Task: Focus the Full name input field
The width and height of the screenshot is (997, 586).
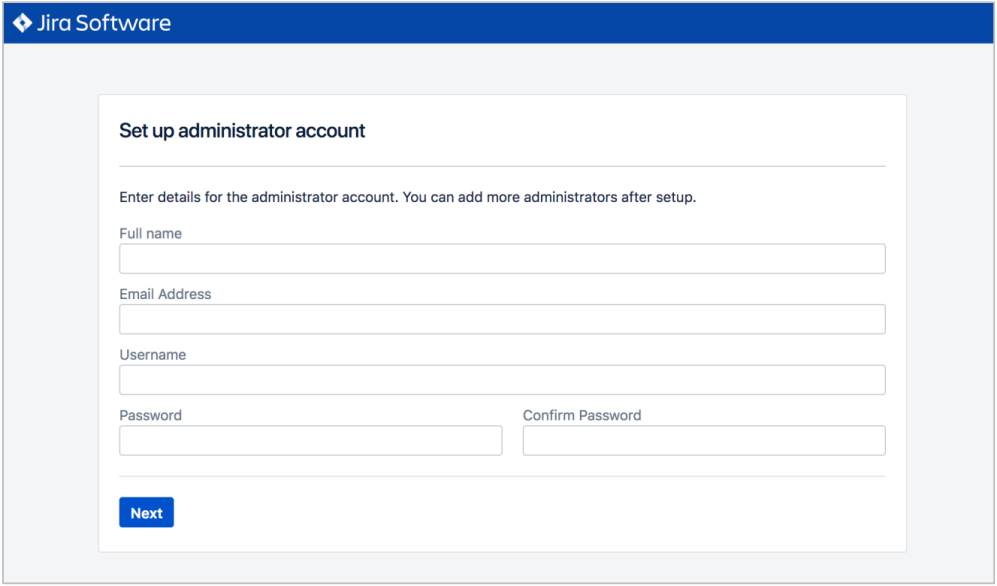Action: (502, 259)
